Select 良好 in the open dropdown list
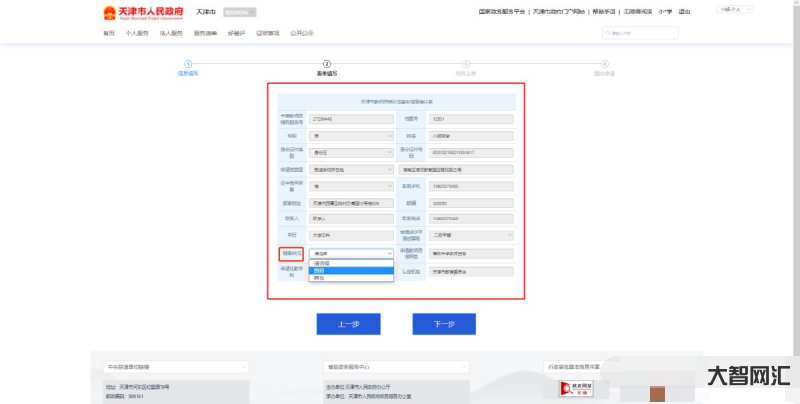This screenshot has width=800, height=404. [x=351, y=270]
